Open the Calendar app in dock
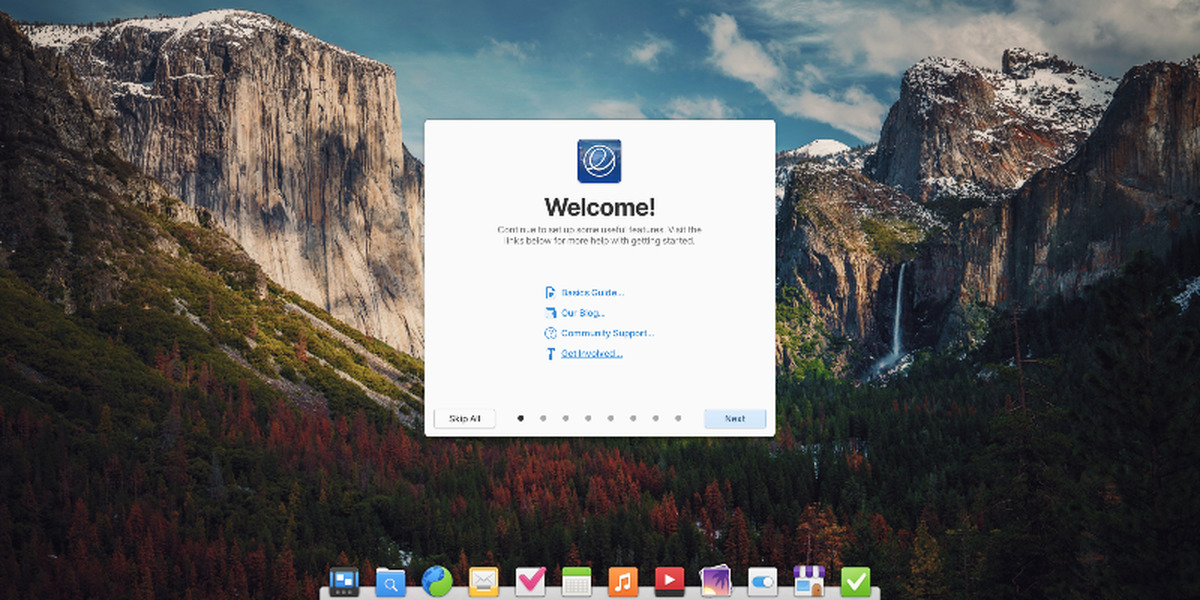Image resolution: width=1200 pixels, height=600 pixels. (x=577, y=581)
